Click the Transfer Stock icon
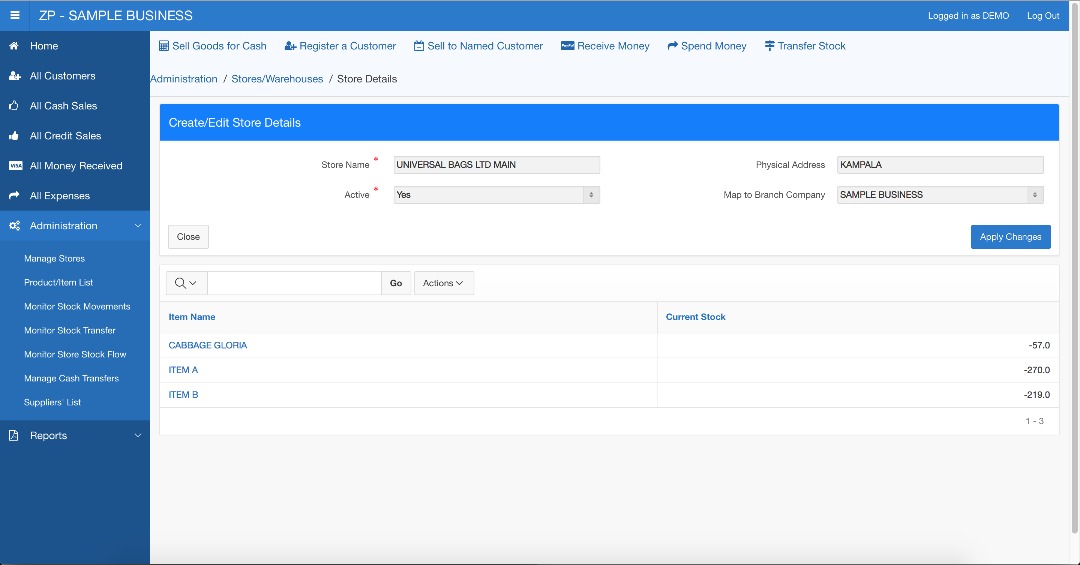This screenshot has height=565, width=1080. click(x=769, y=46)
